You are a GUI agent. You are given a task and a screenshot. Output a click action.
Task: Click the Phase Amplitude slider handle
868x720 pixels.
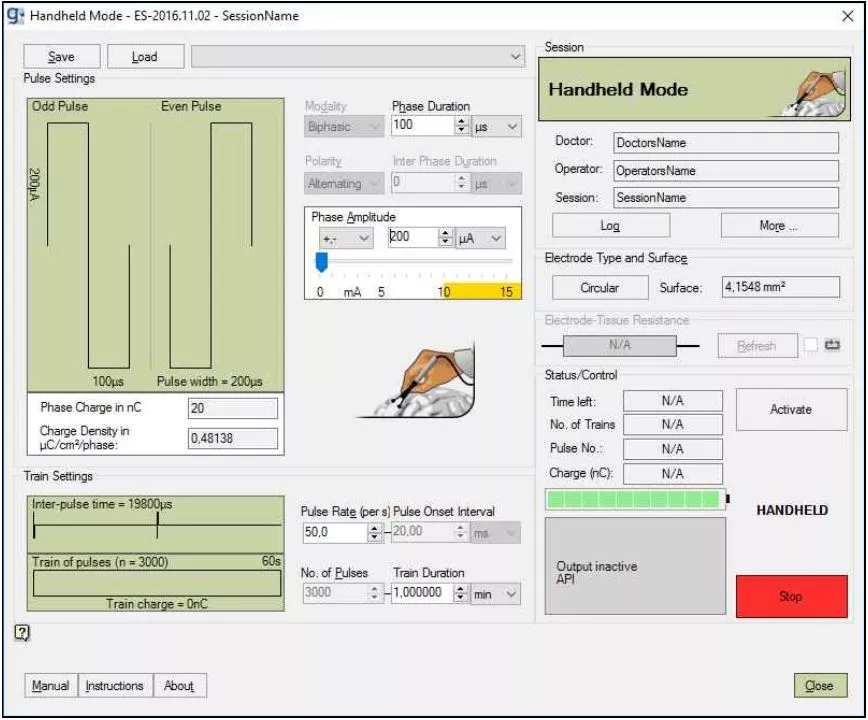coord(321,262)
